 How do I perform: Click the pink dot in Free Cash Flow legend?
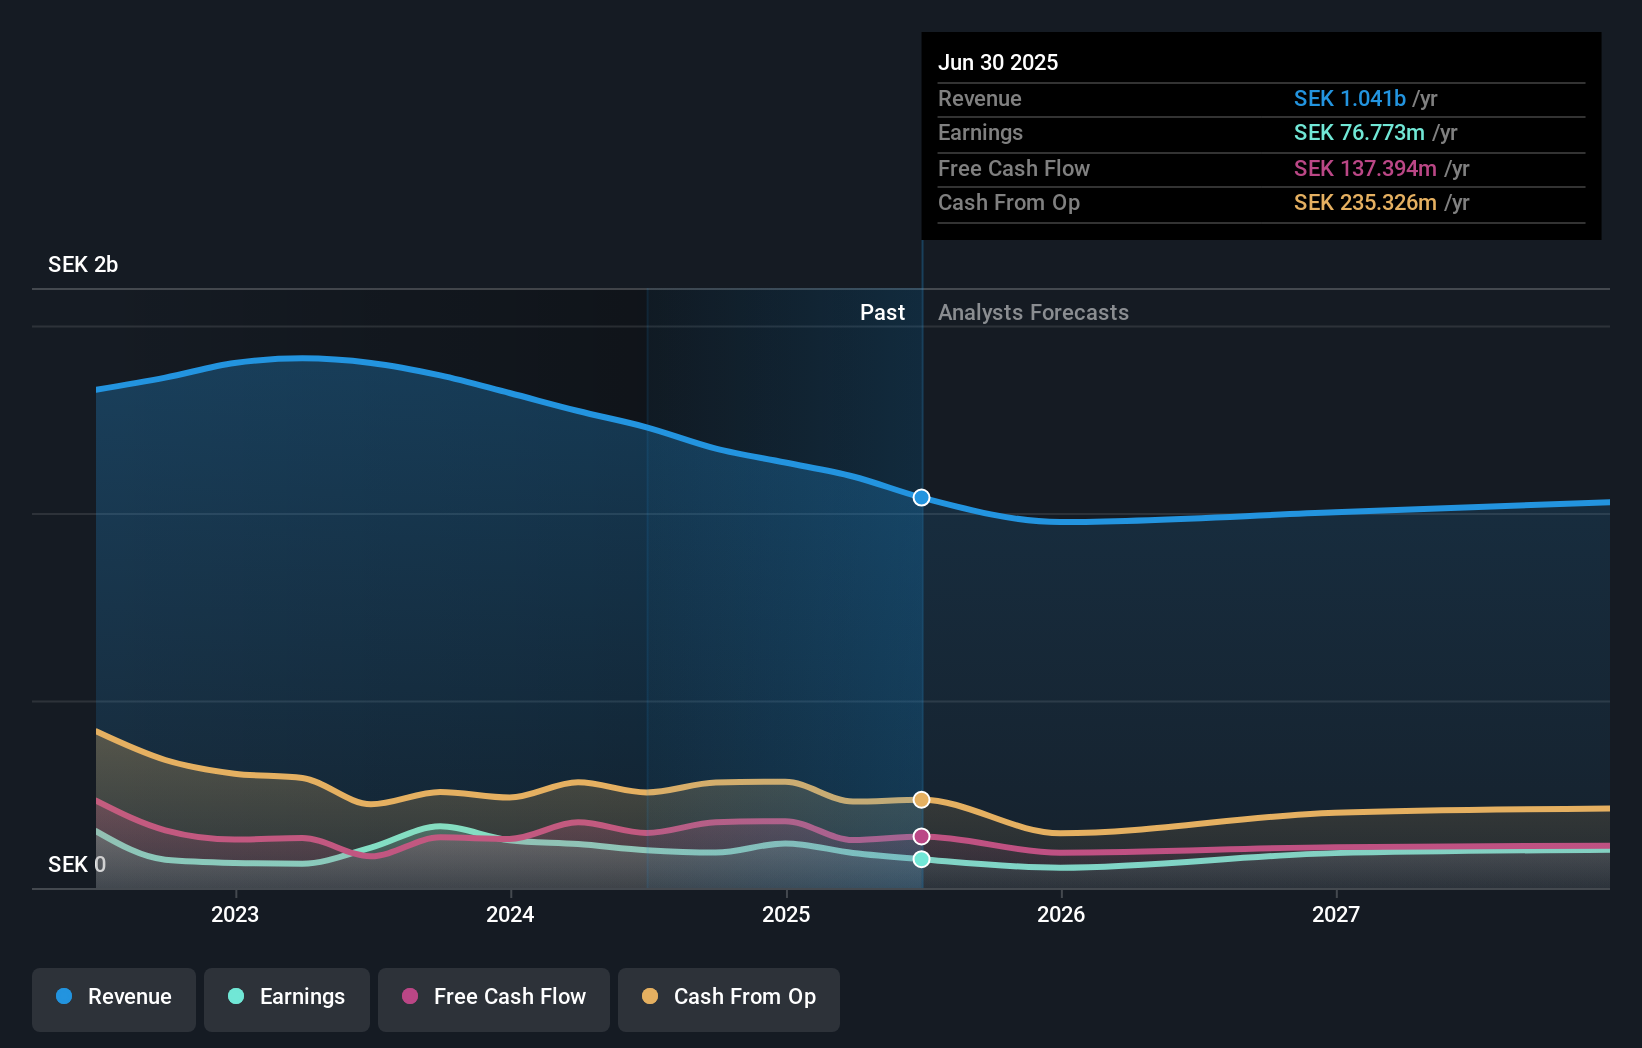[x=410, y=996]
